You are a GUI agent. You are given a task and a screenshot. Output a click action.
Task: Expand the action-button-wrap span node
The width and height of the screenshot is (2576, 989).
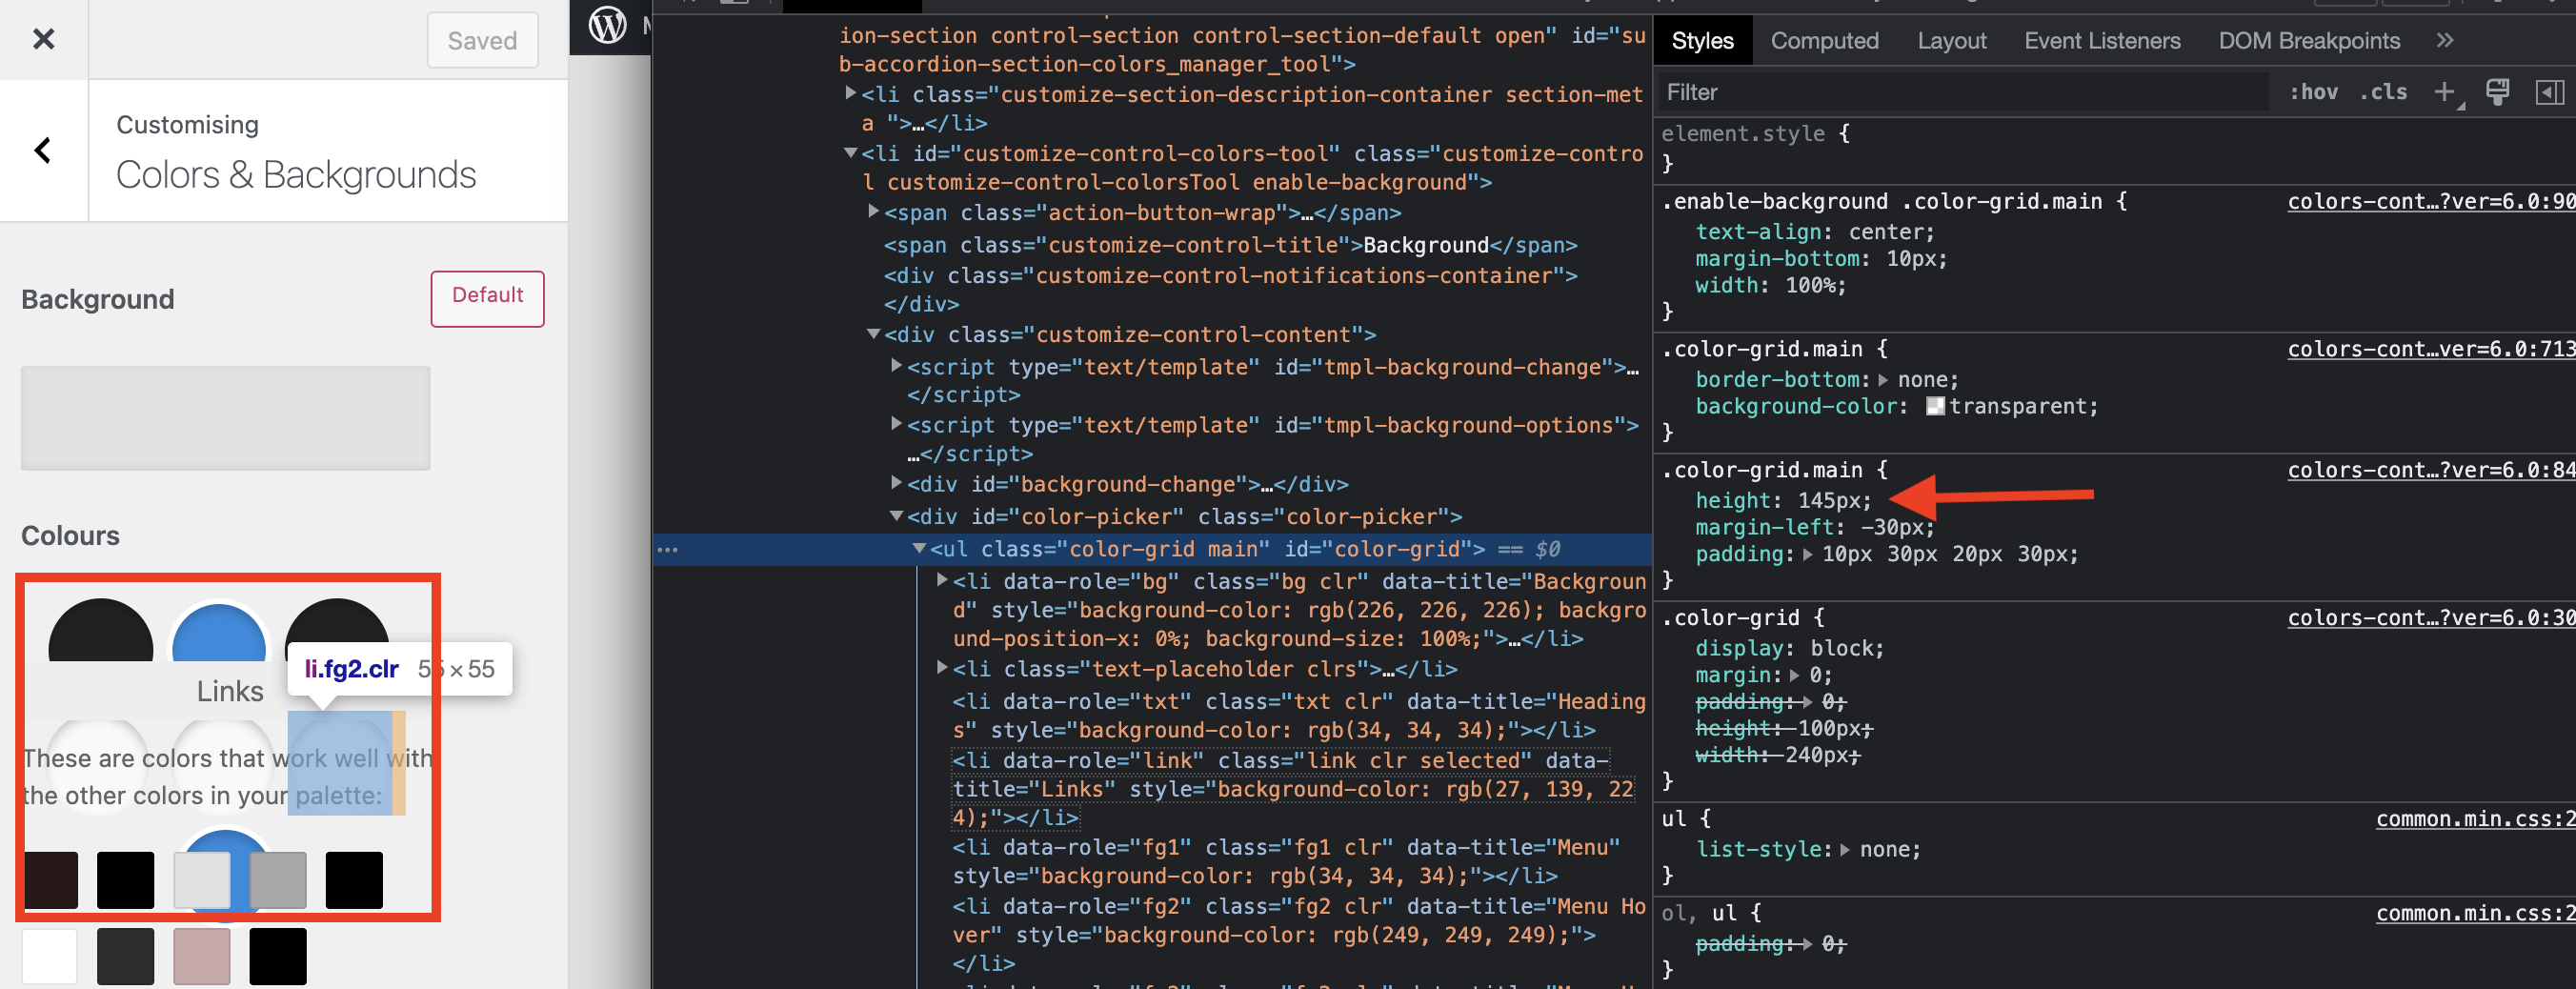(873, 211)
